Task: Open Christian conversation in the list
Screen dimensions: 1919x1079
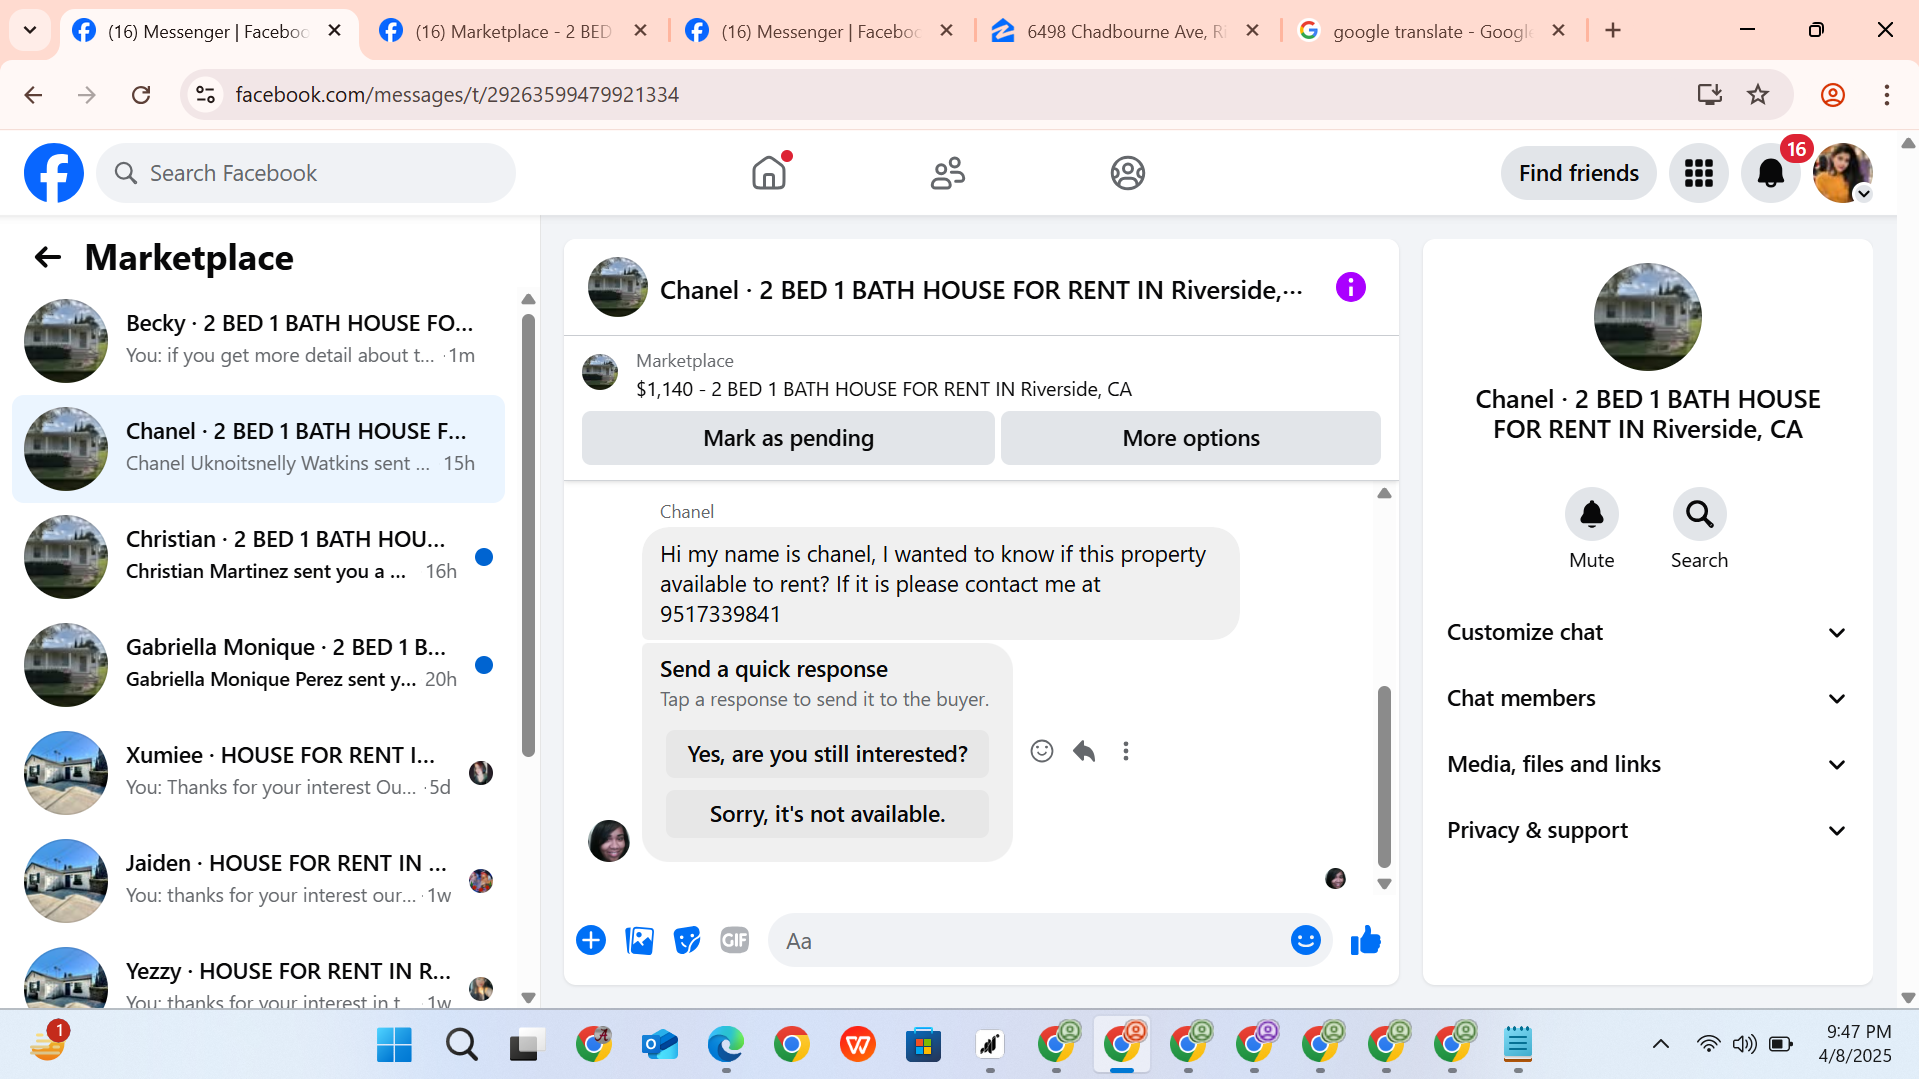Action: click(258, 556)
